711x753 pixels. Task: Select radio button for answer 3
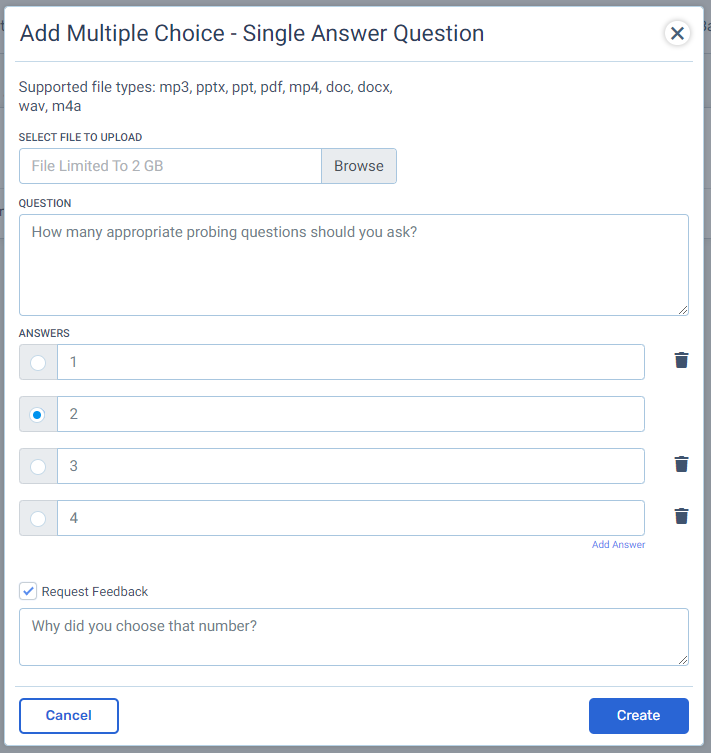[x=38, y=466]
